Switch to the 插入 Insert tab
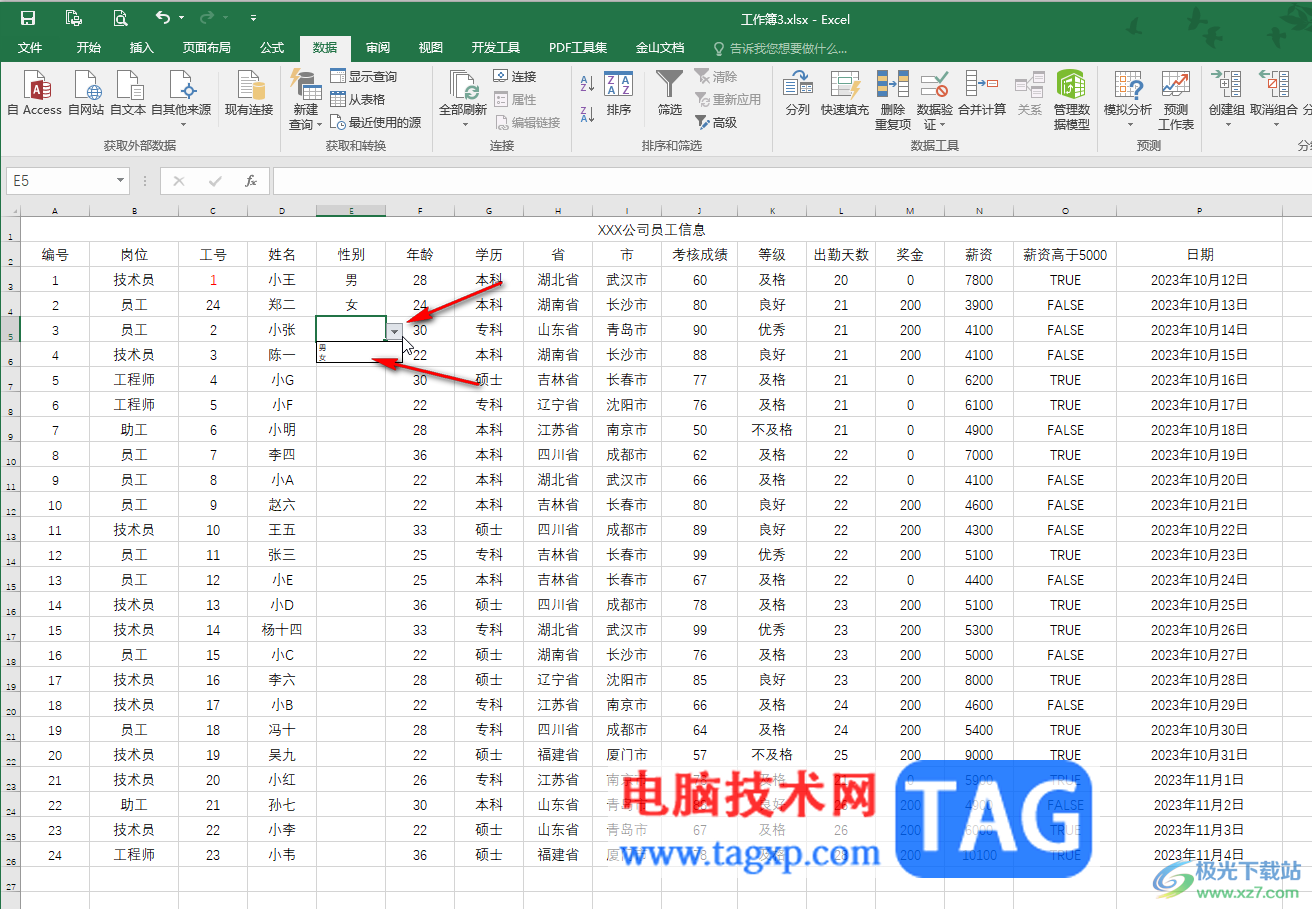This screenshot has width=1312, height=909. (142, 47)
